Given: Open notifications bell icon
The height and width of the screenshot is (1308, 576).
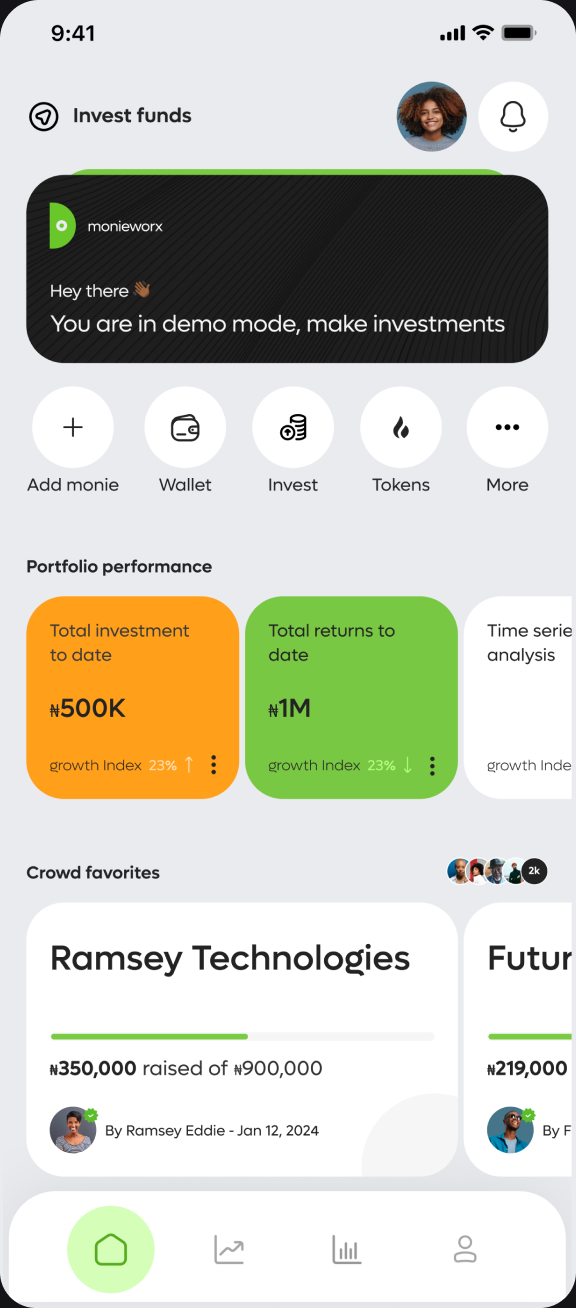Looking at the screenshot, I should (x=513, y=116).
